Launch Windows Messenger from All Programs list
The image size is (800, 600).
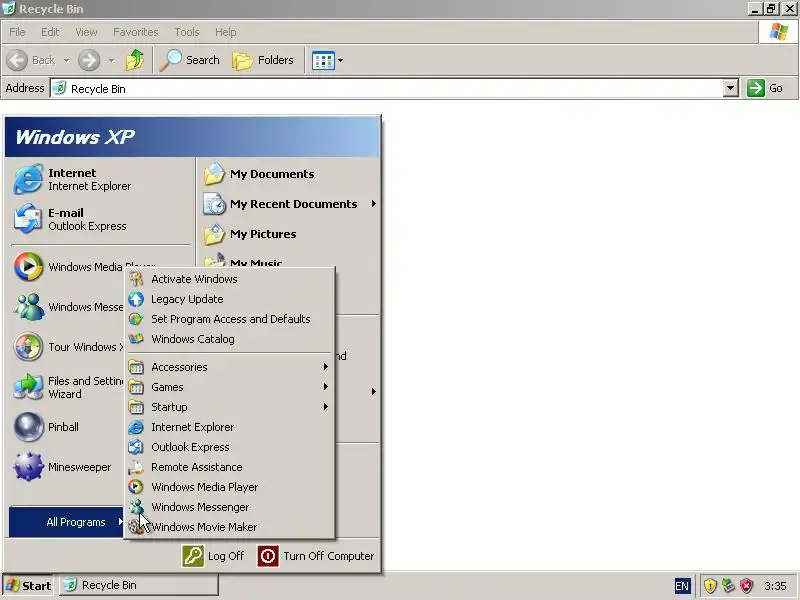point(231,507)
